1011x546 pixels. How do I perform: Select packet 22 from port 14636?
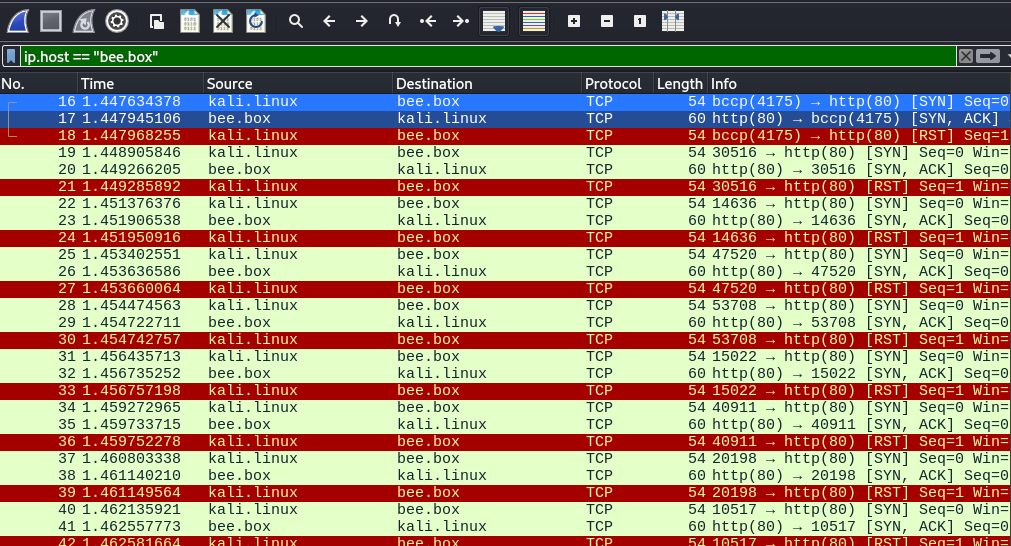506,203
